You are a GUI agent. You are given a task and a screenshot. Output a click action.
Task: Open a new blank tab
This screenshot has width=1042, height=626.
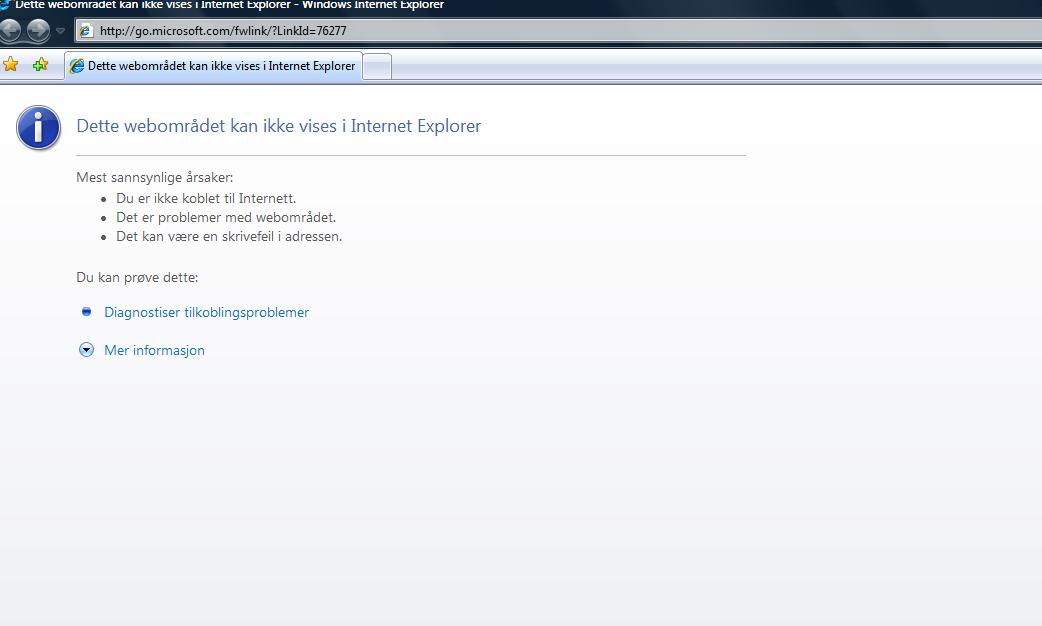(x=377, y=66)
